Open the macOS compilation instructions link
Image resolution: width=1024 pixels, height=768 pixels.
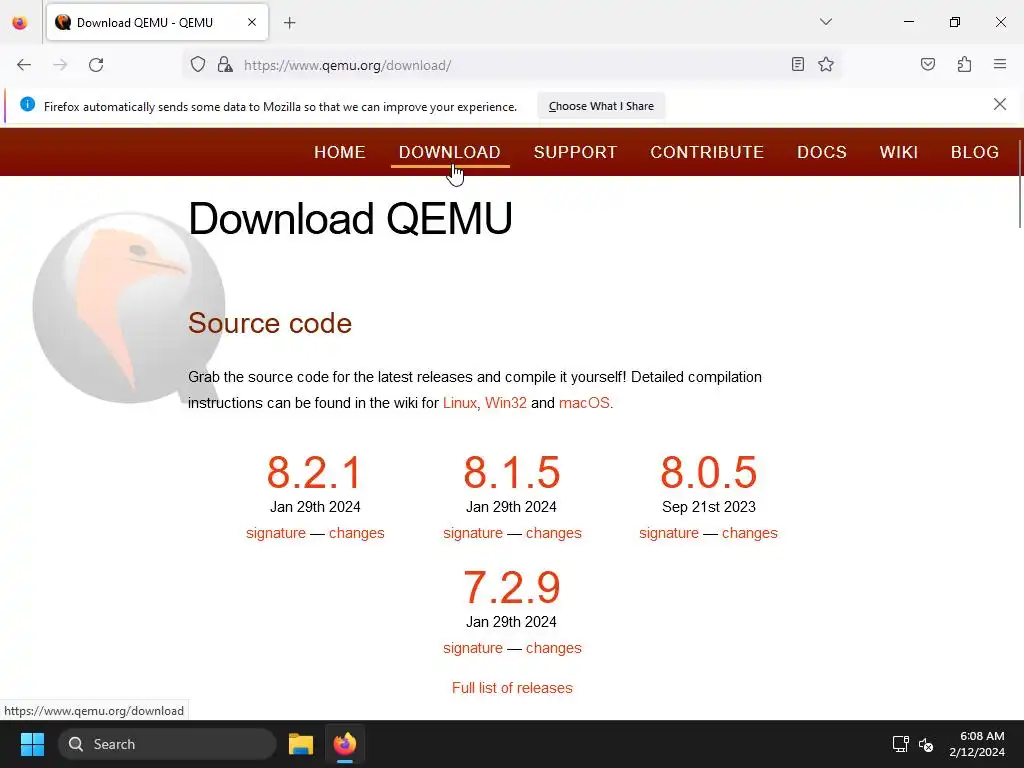[584, 403]
